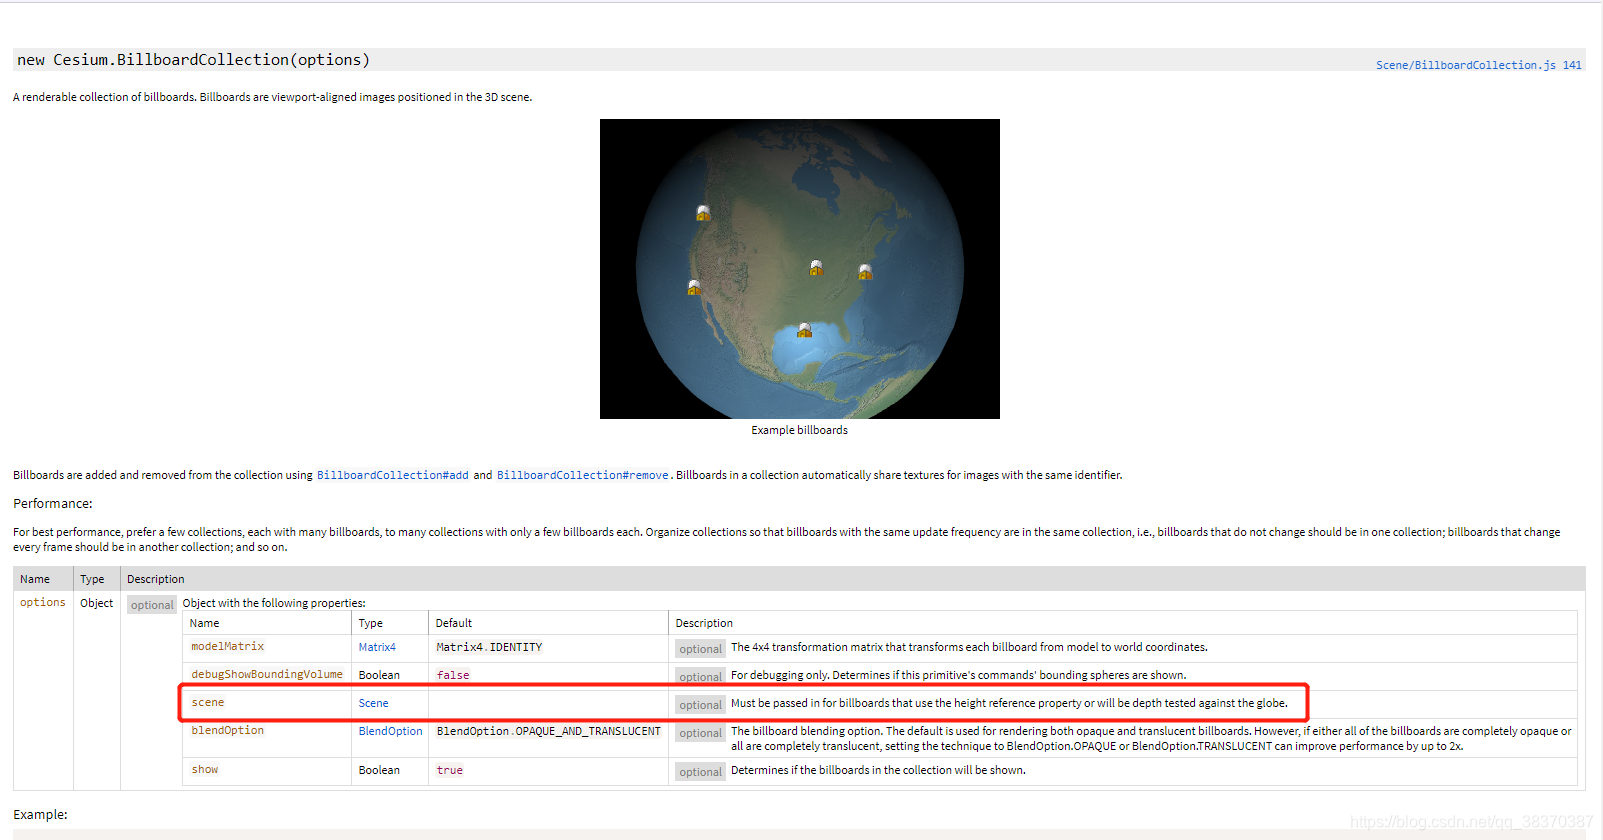Click the optional badge beside Object description
The image size is (1603, 840).
pos(151,604)
